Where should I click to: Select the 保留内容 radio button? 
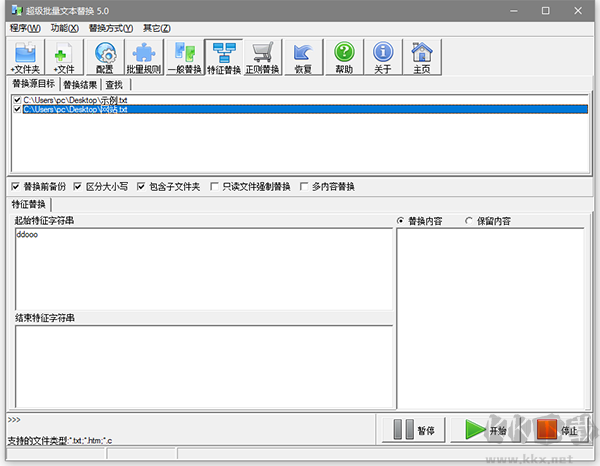pyautogui.click(x=470, y=220)
